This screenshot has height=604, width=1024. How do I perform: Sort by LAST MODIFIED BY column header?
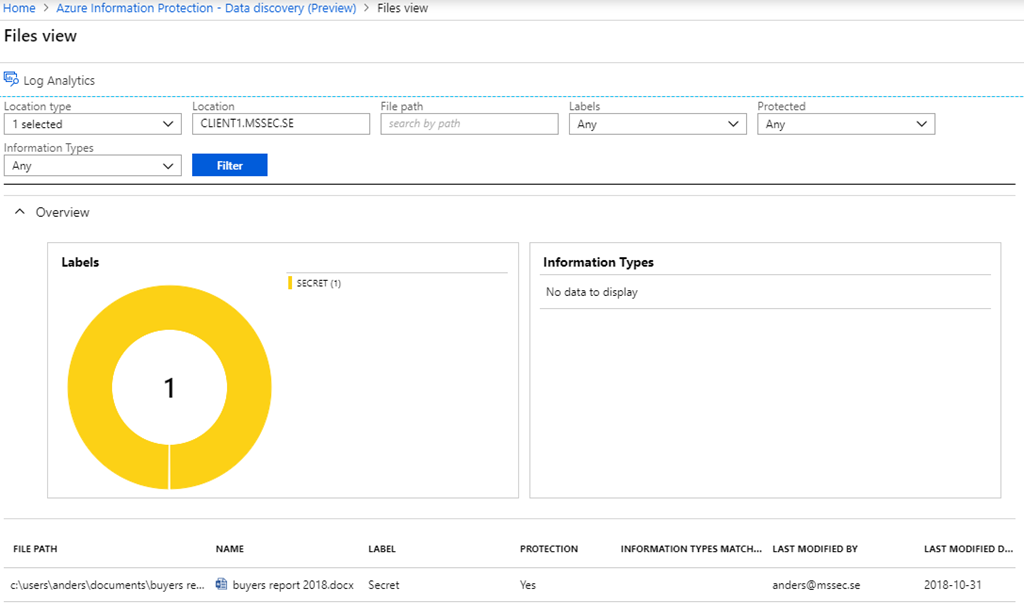[815, 549]
